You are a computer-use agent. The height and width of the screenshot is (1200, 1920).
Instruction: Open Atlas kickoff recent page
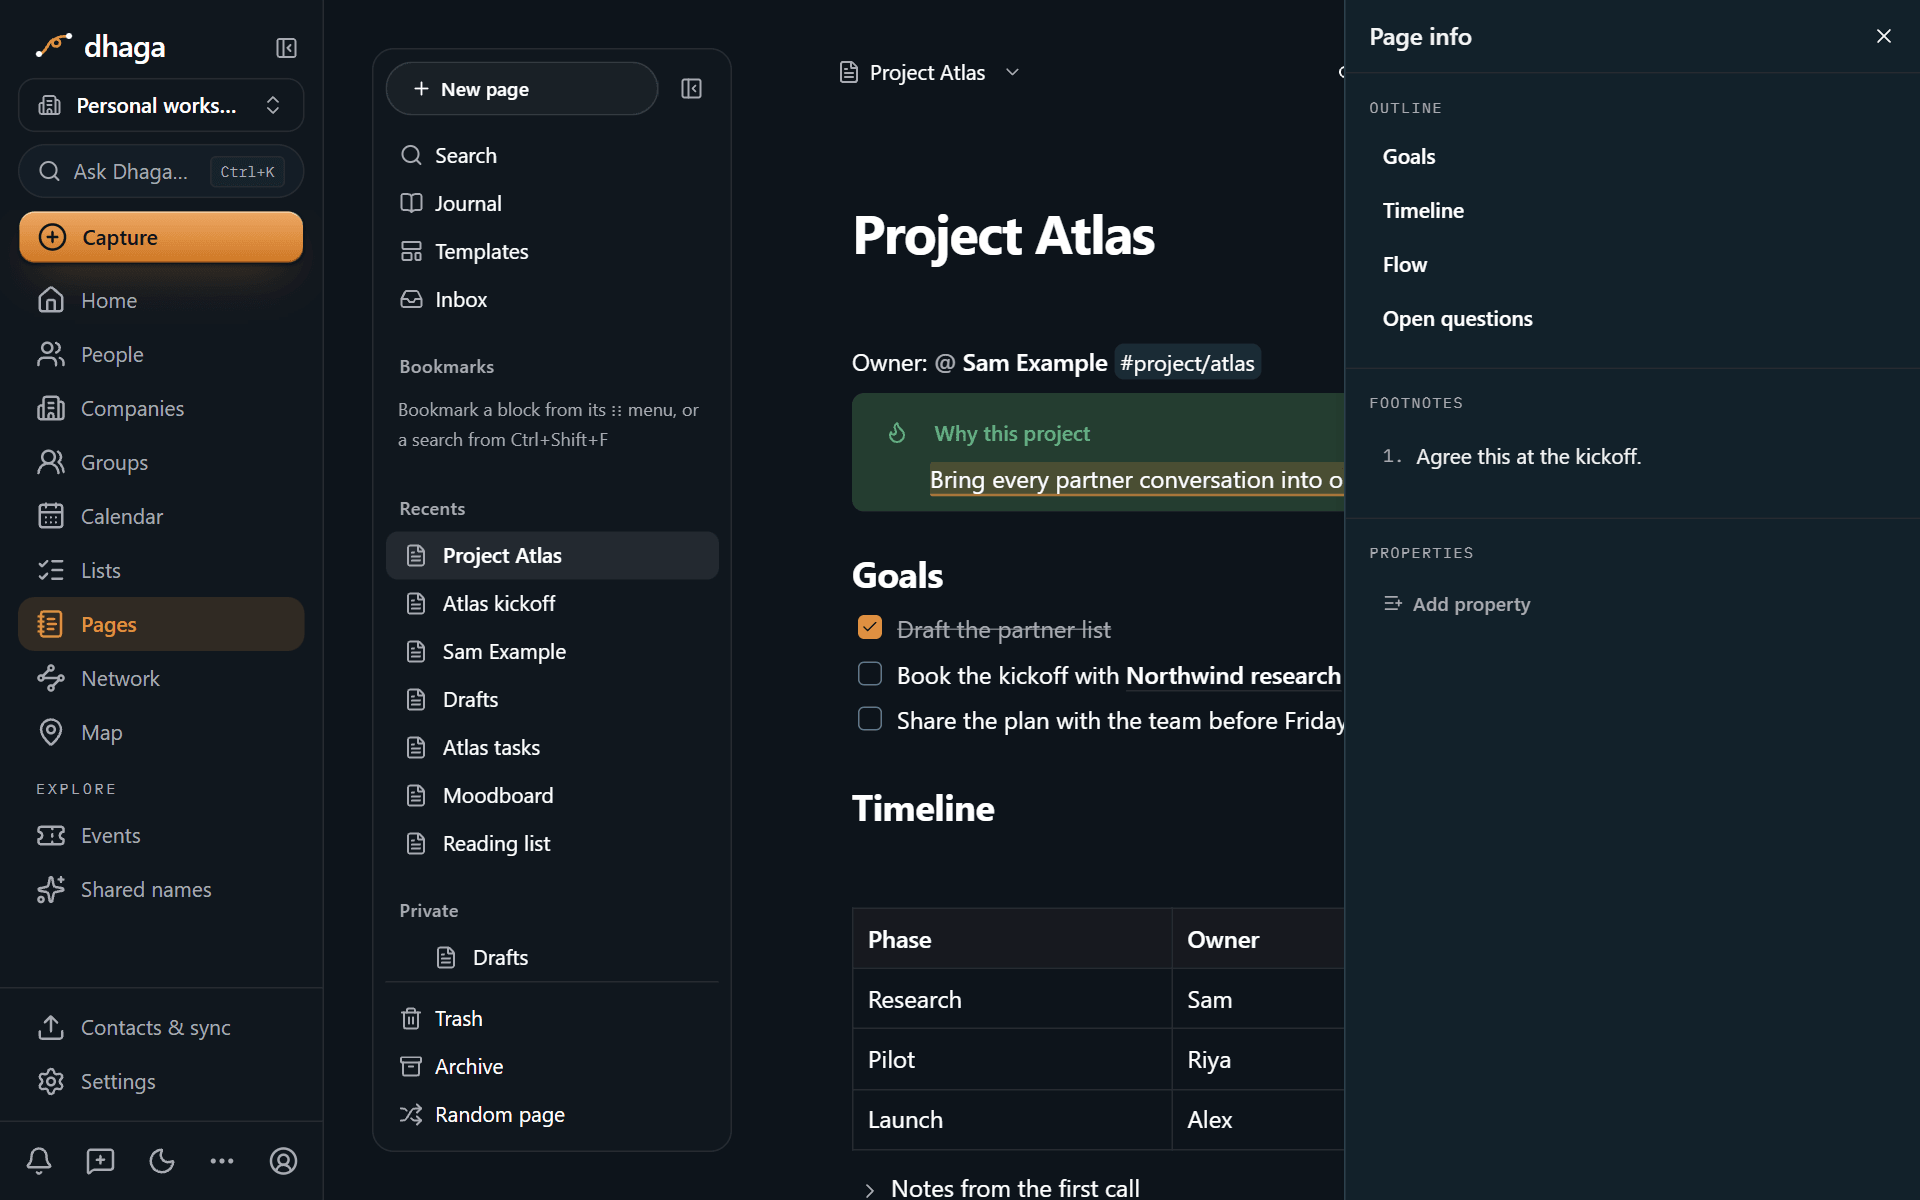(x=552, y=603)
